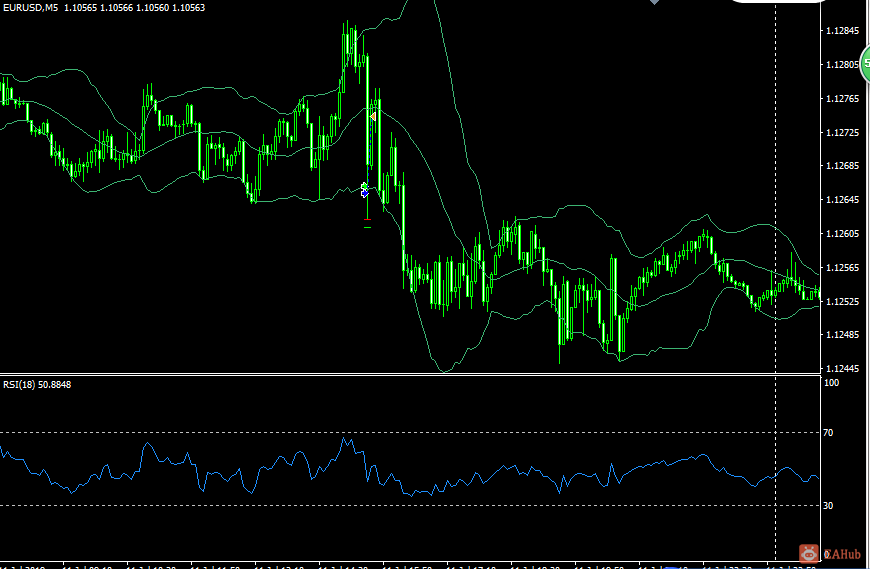Select the green arrow order marker
The image size is (870, 569).
click(365, 186)
